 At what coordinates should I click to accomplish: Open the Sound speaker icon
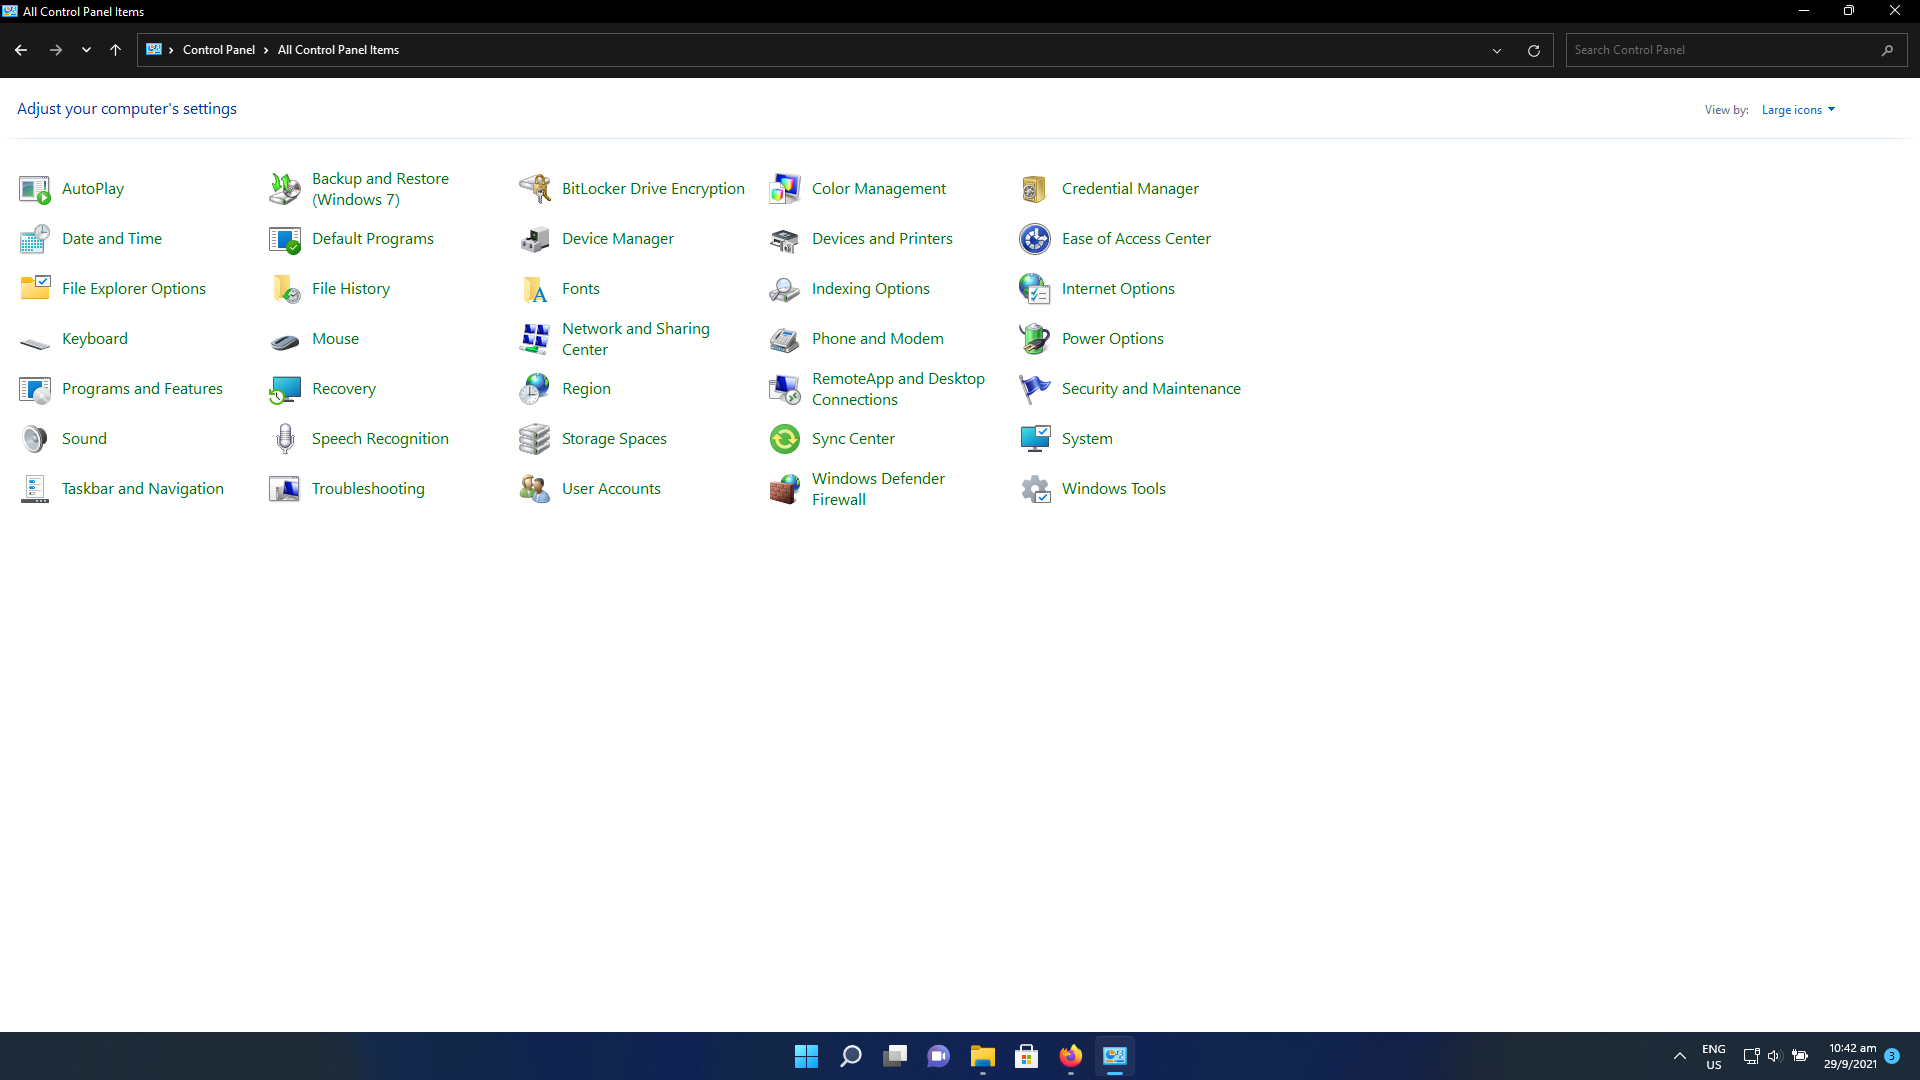35,439
